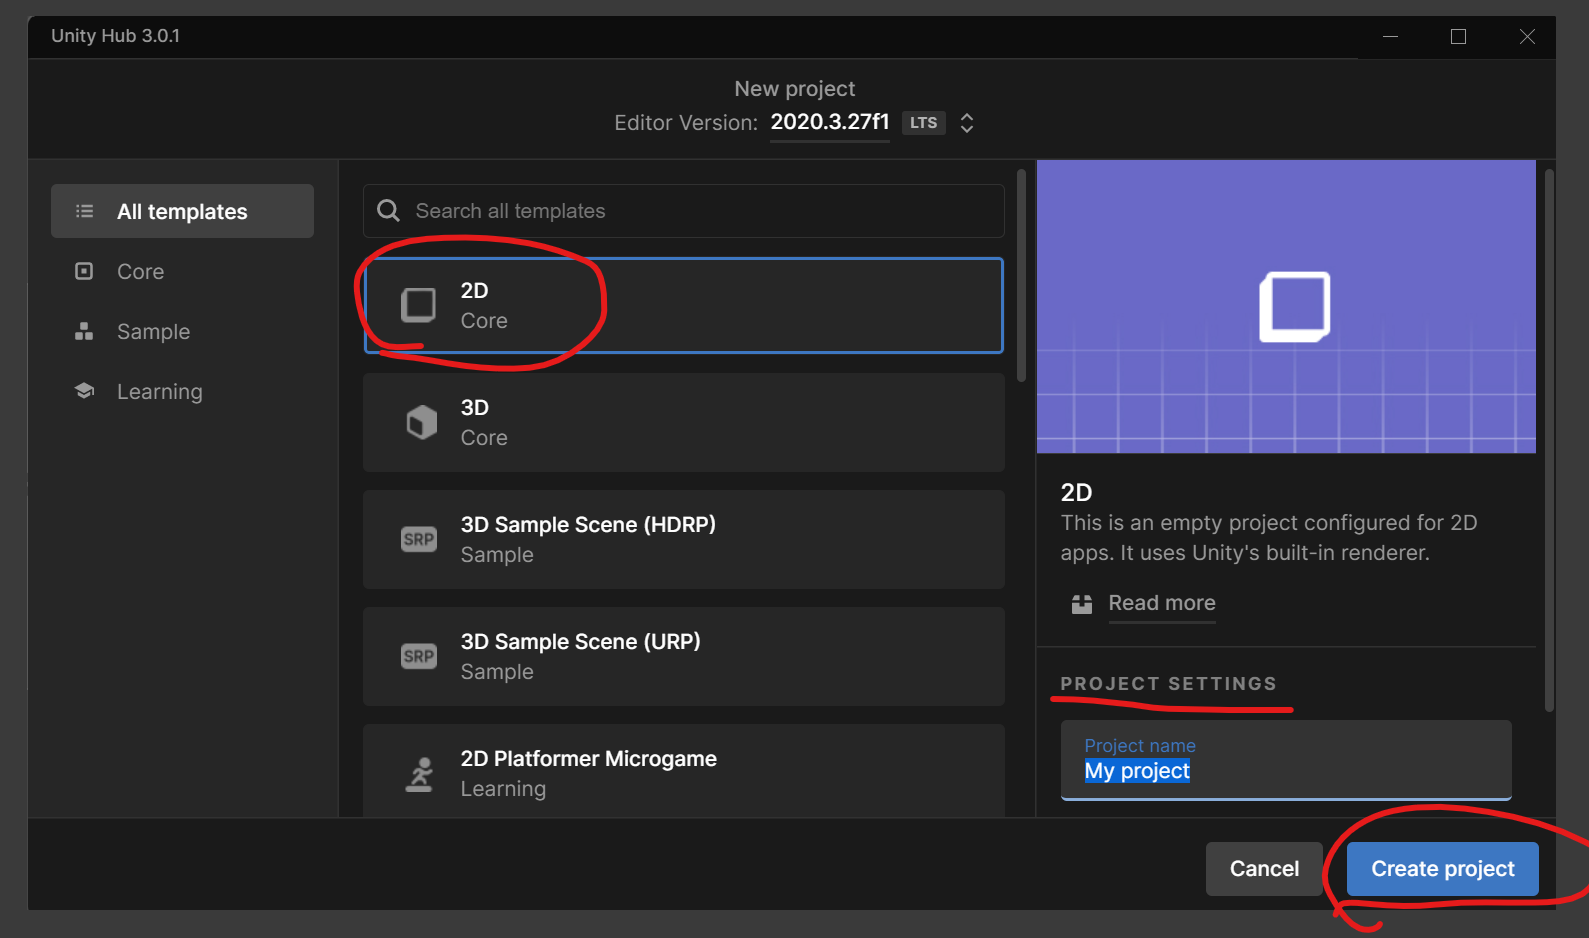1589x938 pixels.
Task: Click the All templates list icon
Action: tap(84, 211)
